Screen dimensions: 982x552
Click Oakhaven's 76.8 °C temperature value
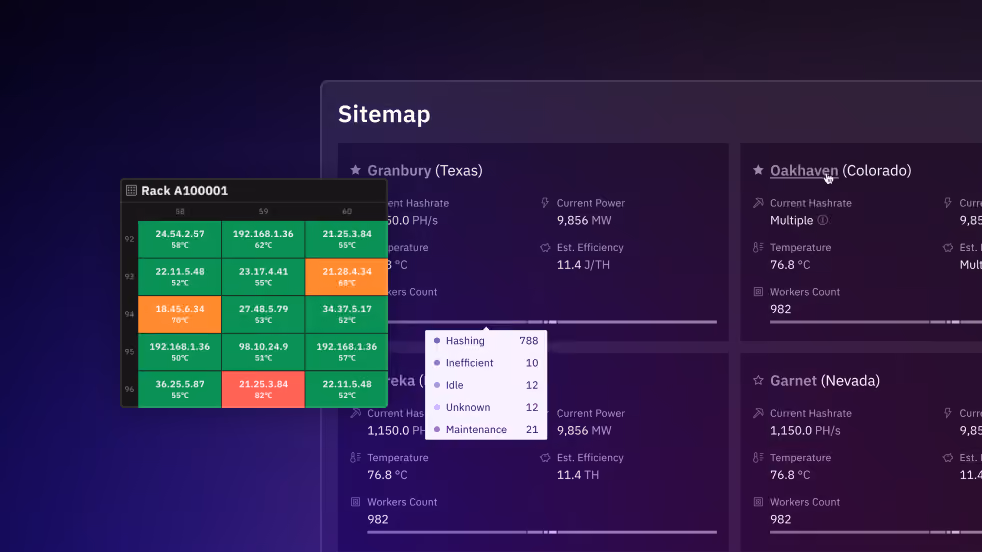[790, 265]
